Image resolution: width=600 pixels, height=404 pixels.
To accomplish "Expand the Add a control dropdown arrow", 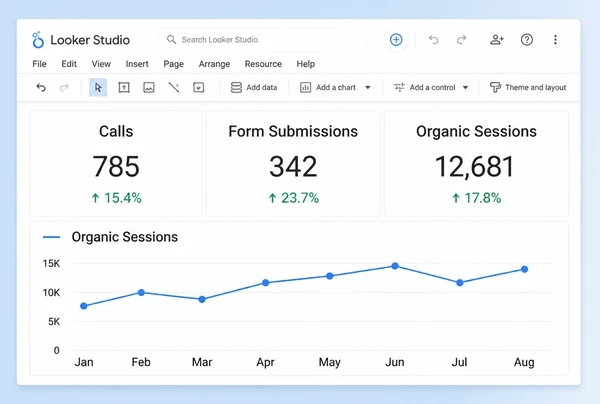I will click(x=465, y=88).
